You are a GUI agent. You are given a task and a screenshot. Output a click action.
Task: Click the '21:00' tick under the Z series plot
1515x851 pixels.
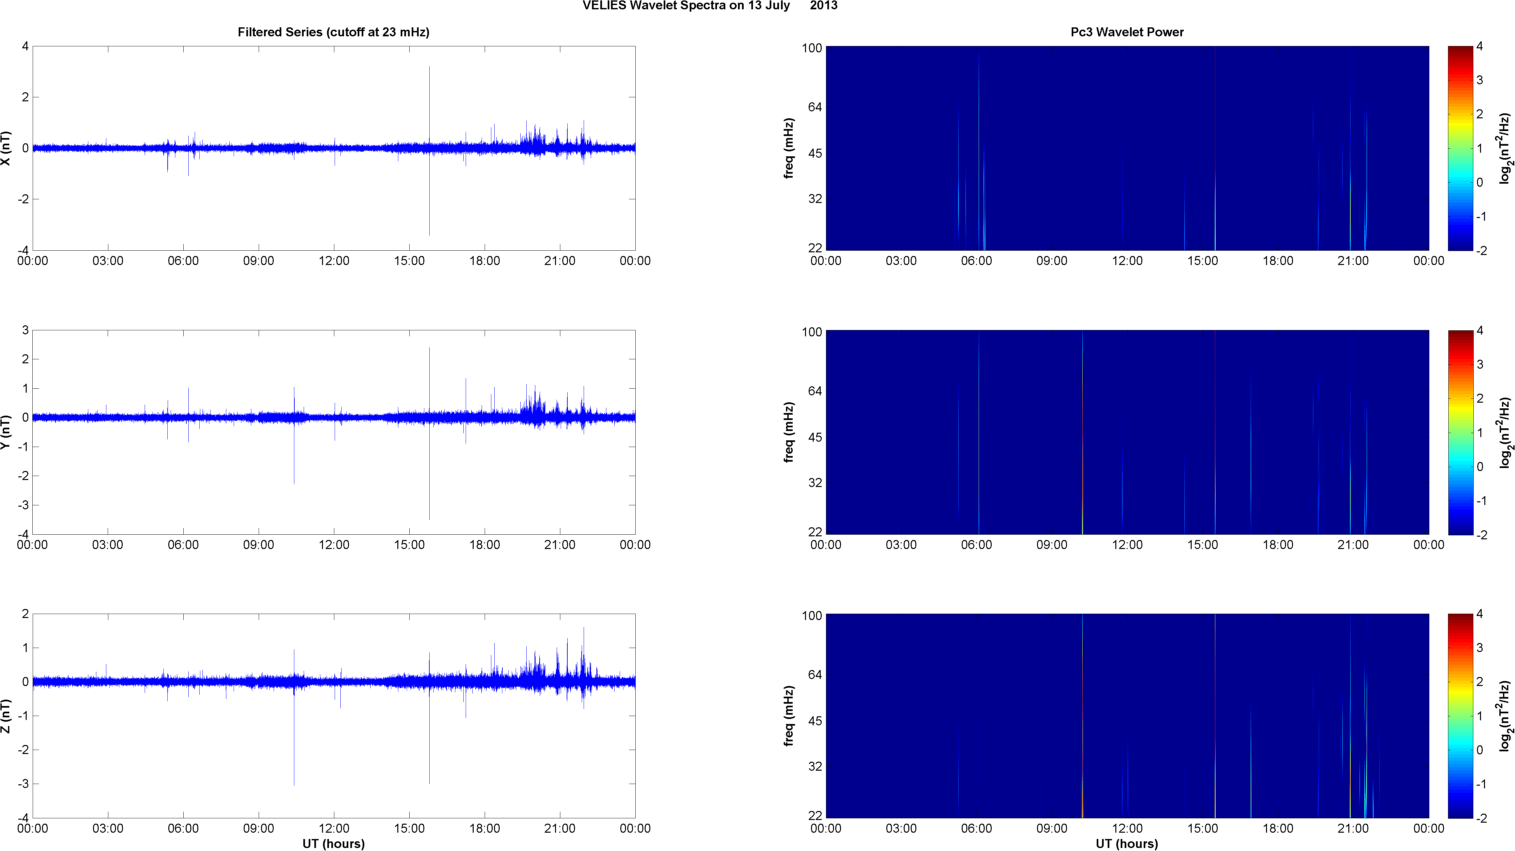pos(560,829)
